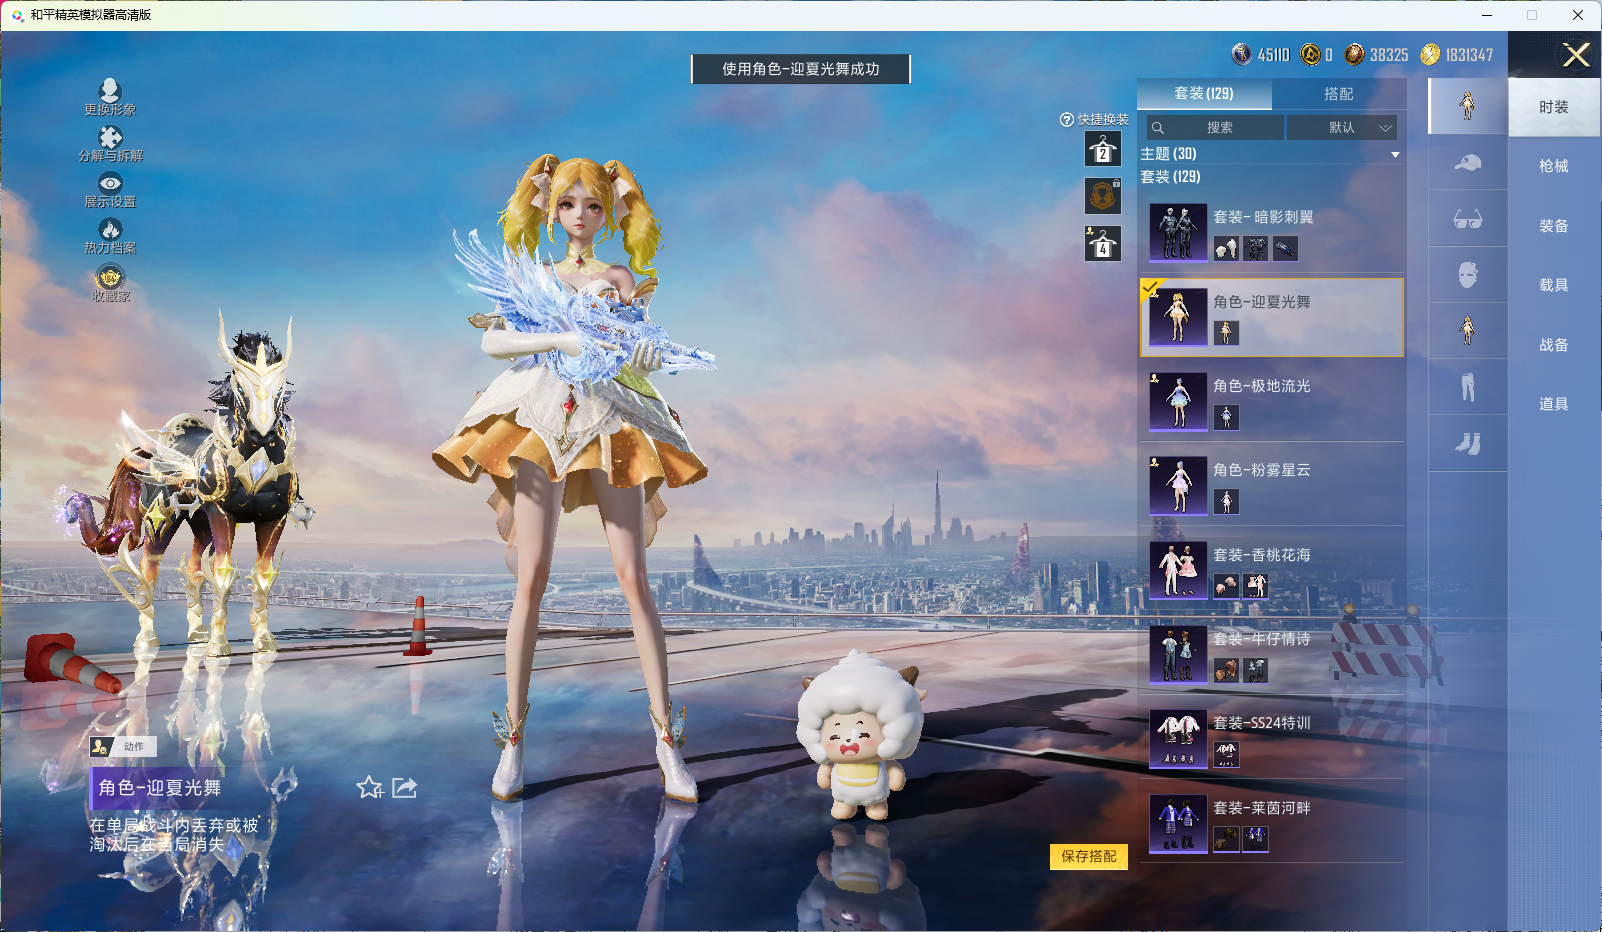Click the piece icon under 角色-极地流光
This screenshot has height=932, width=1602.
pos(1226,417)
